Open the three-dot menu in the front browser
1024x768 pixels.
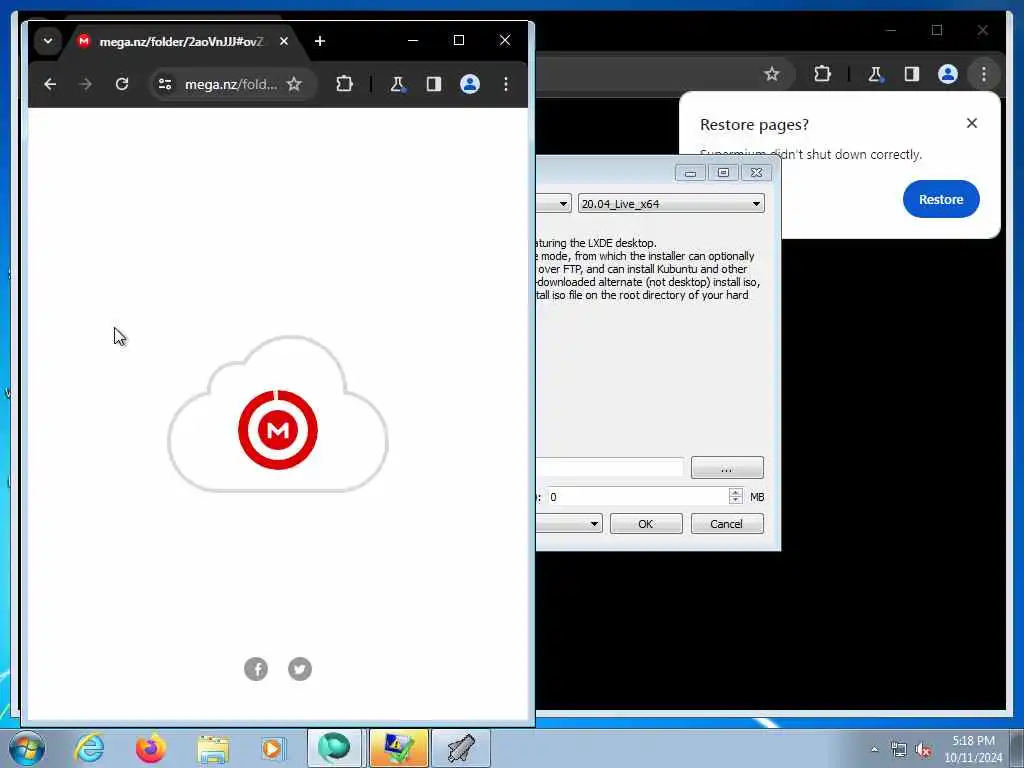506,84
